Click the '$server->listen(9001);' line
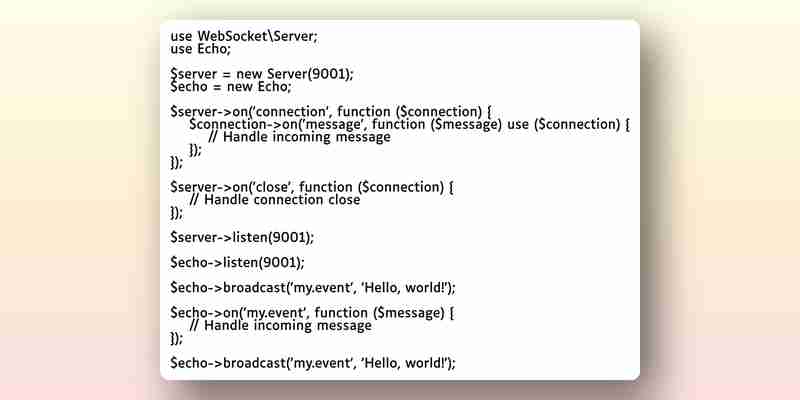The width and height of the screenshot is (800, 400). point(242,237)
